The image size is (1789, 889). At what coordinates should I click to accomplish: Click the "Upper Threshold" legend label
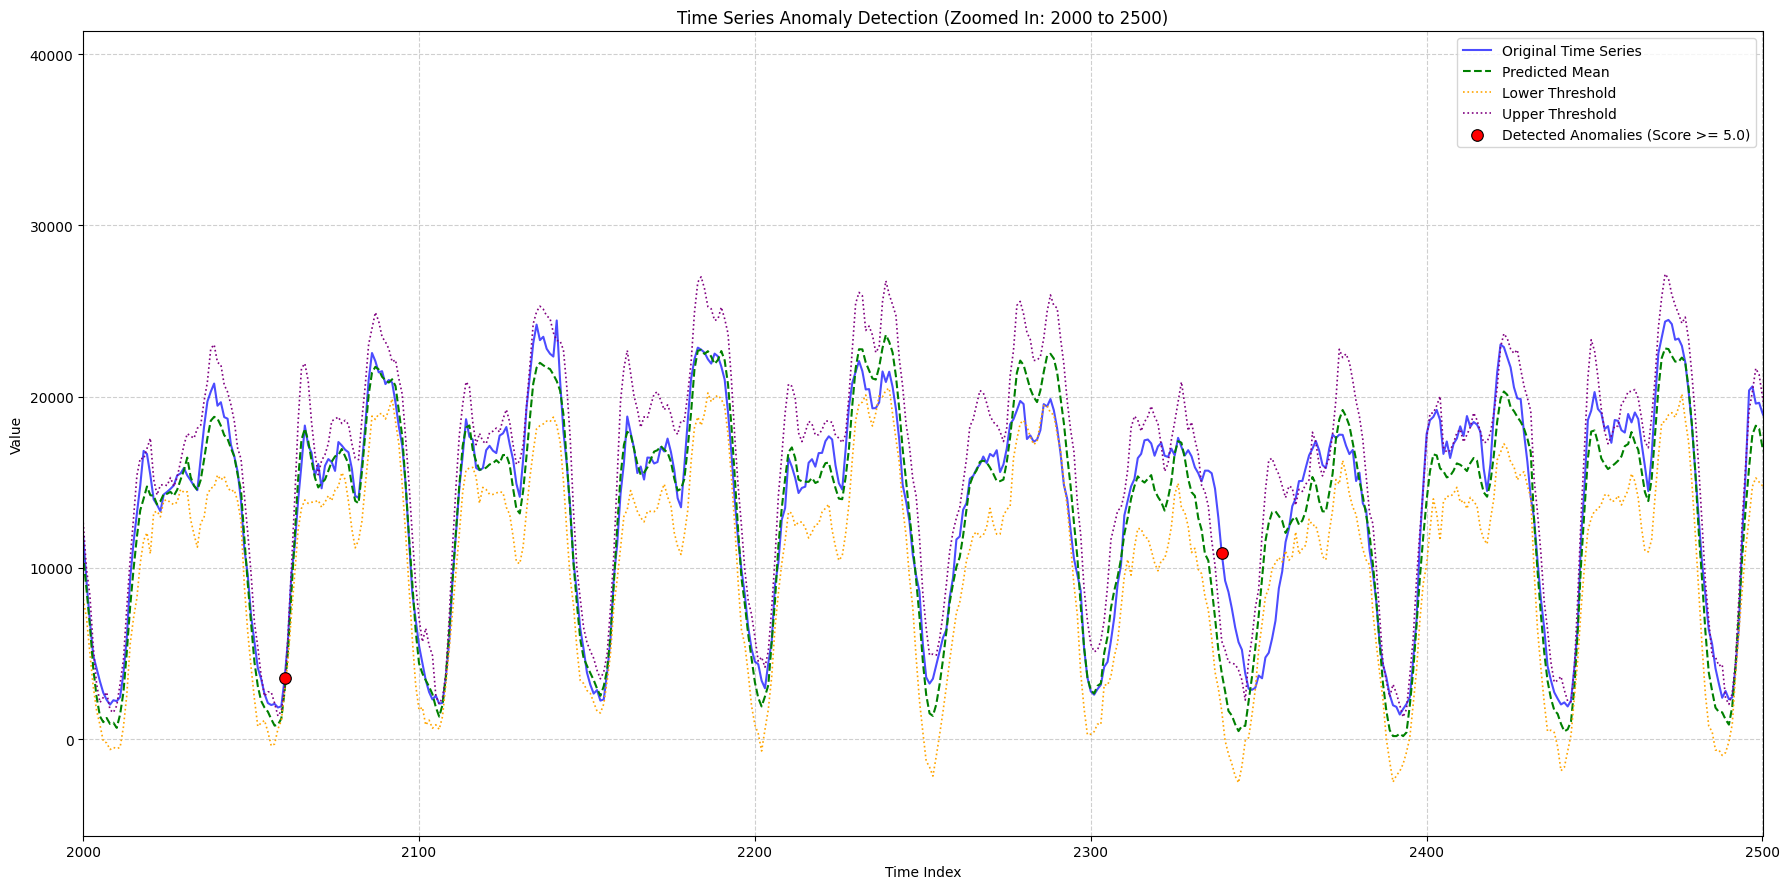(1558, 114)
